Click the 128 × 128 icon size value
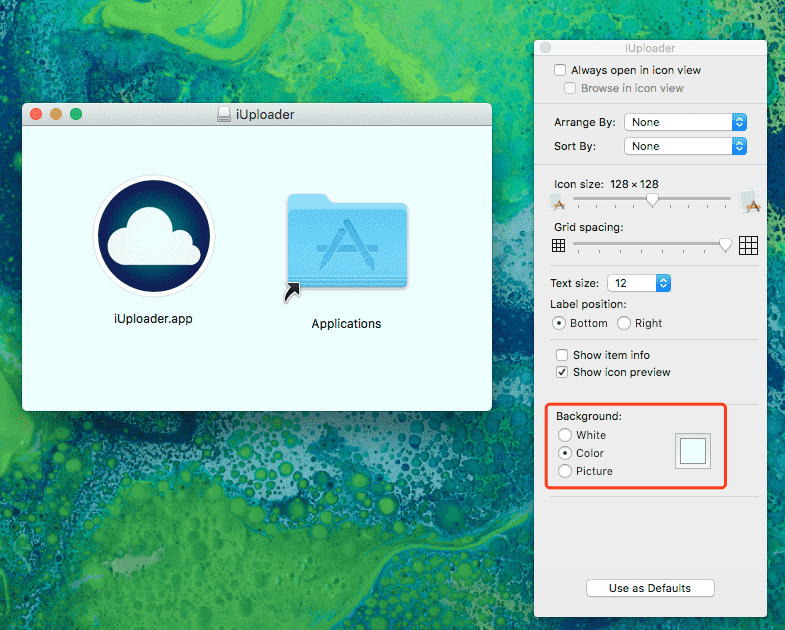 634,184
